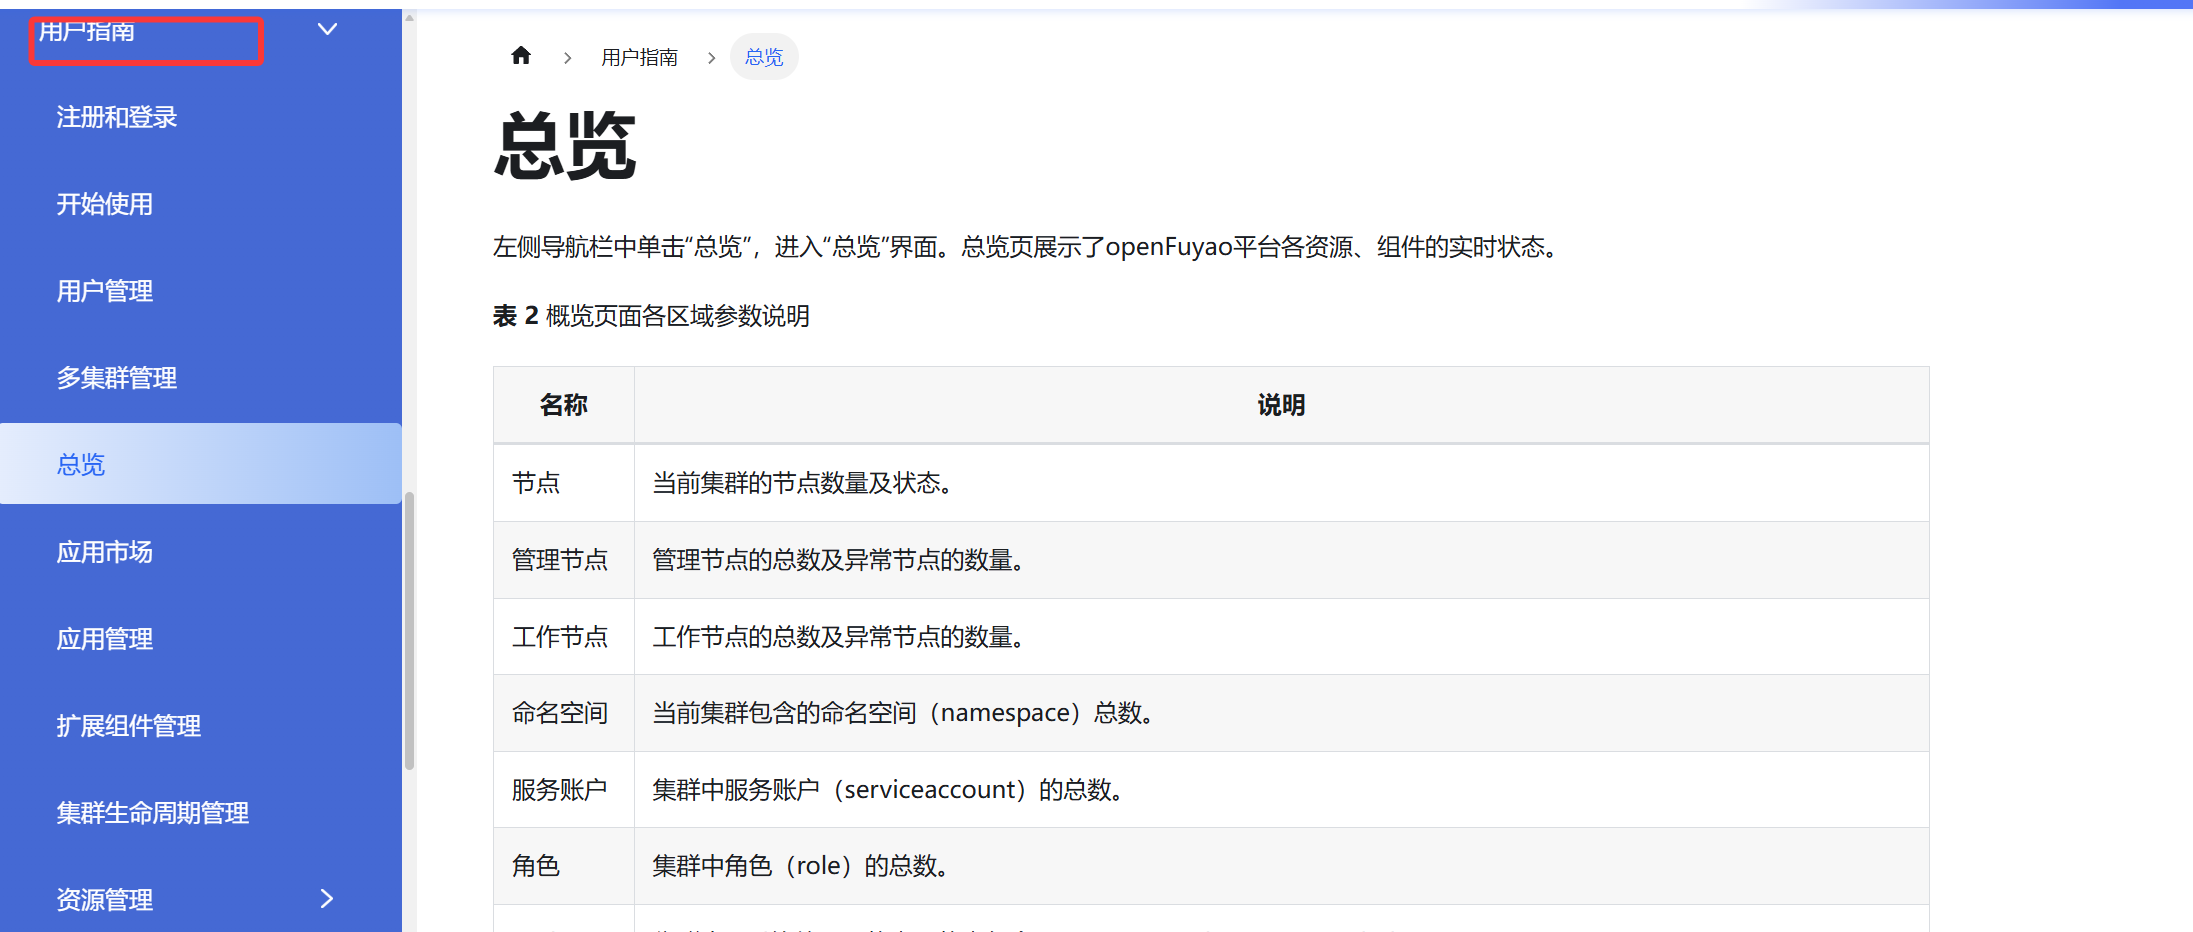Click the 说明 table header cell
This screenshot has height=932, width=2193.
coord(1281,404)
